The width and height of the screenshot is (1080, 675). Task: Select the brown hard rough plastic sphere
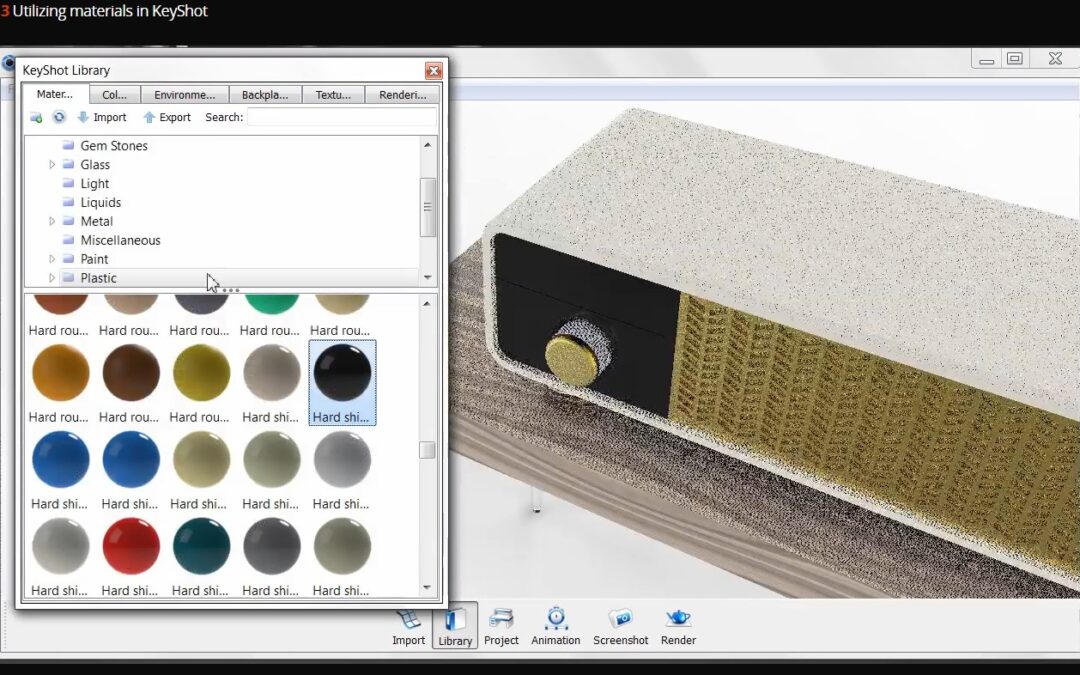pyautogui.click(x=131, y=373)
